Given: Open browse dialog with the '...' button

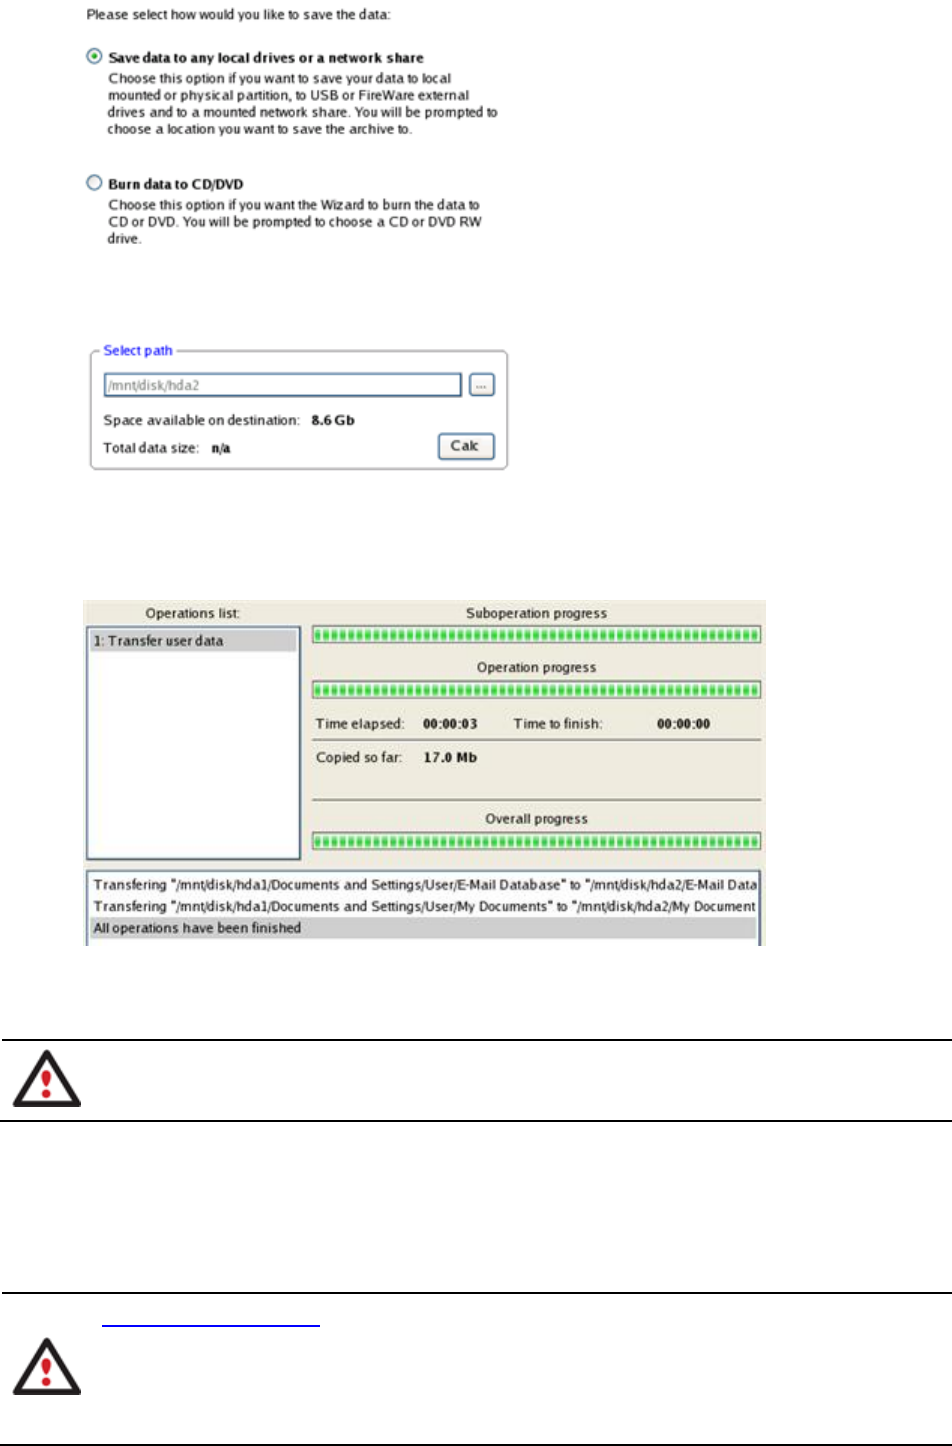Looking at the screenshot, I should coord(482,385).
